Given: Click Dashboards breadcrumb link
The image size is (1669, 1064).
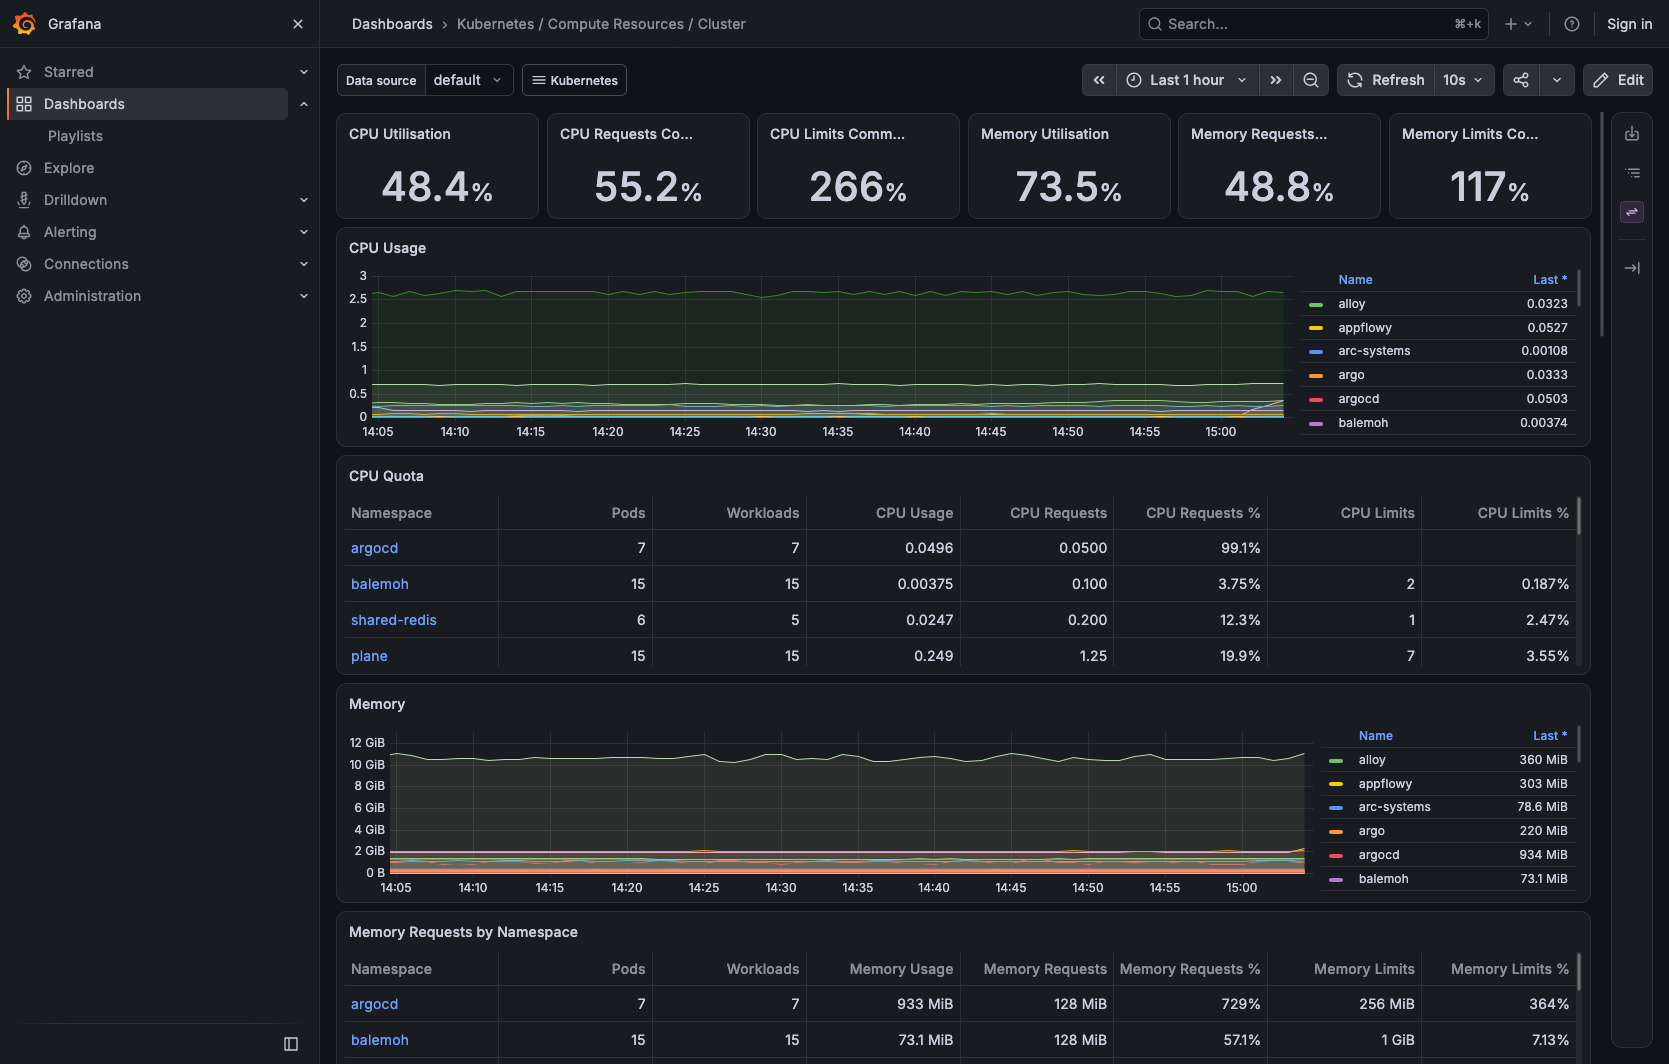Looking at the screenshot, I should click(392, 24).
